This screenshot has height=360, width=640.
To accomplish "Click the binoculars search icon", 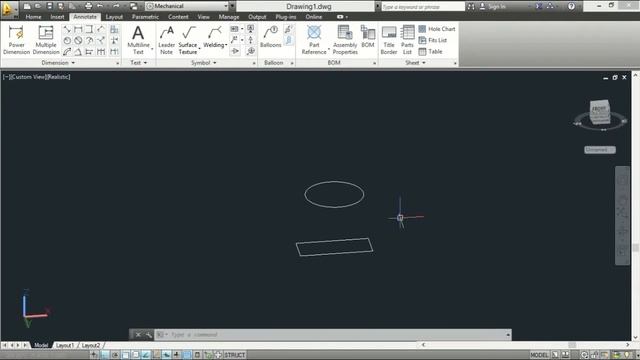I will coord(471,6).
